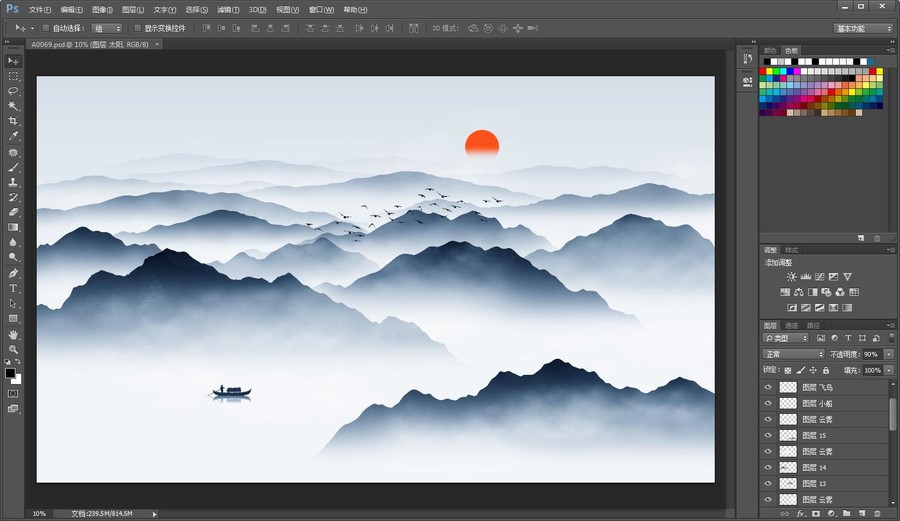Switch to the 样式 tab
This screenshot has width=900, height=521.
point(792,250)
